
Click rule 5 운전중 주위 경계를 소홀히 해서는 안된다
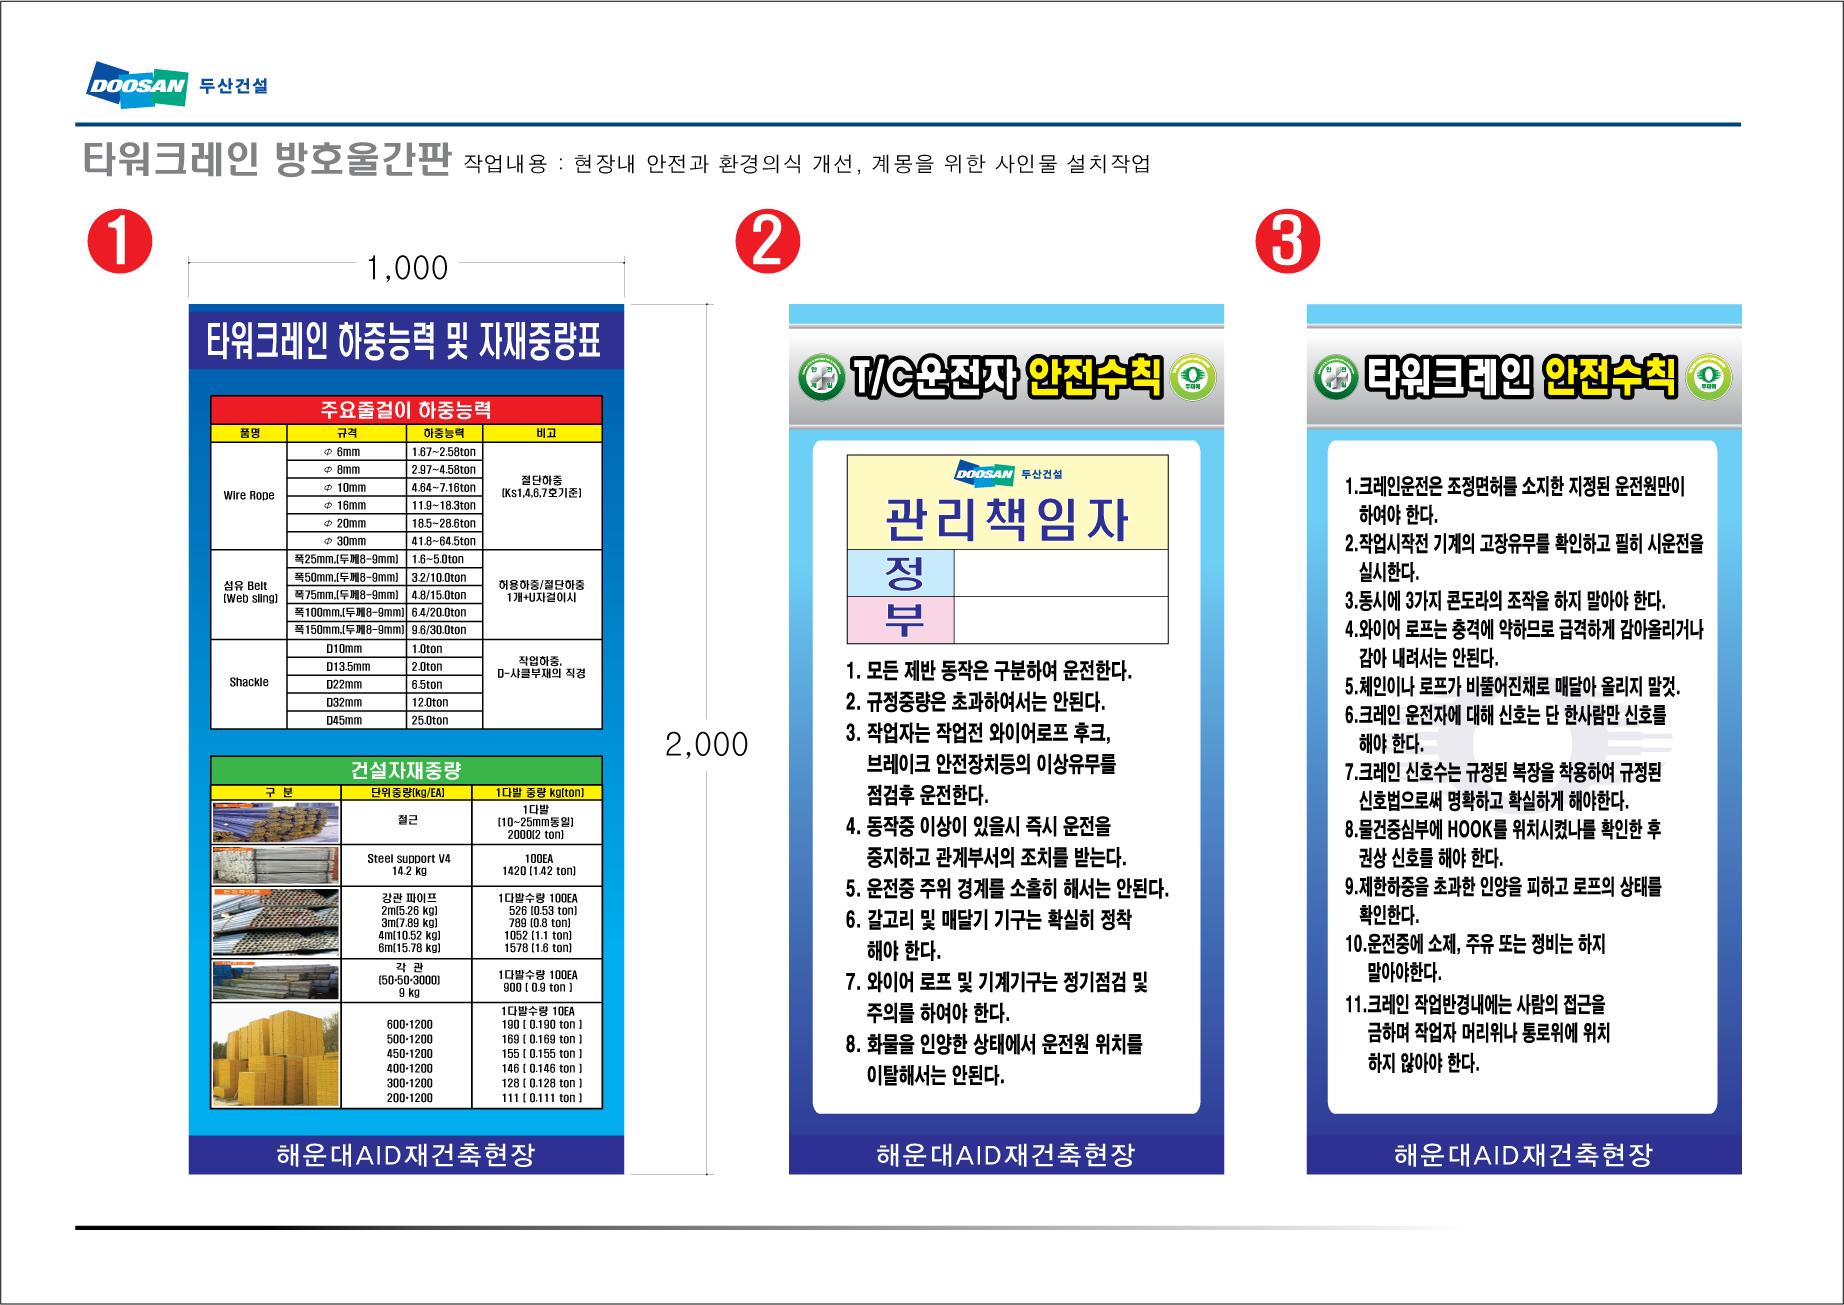click(1007, 889)
